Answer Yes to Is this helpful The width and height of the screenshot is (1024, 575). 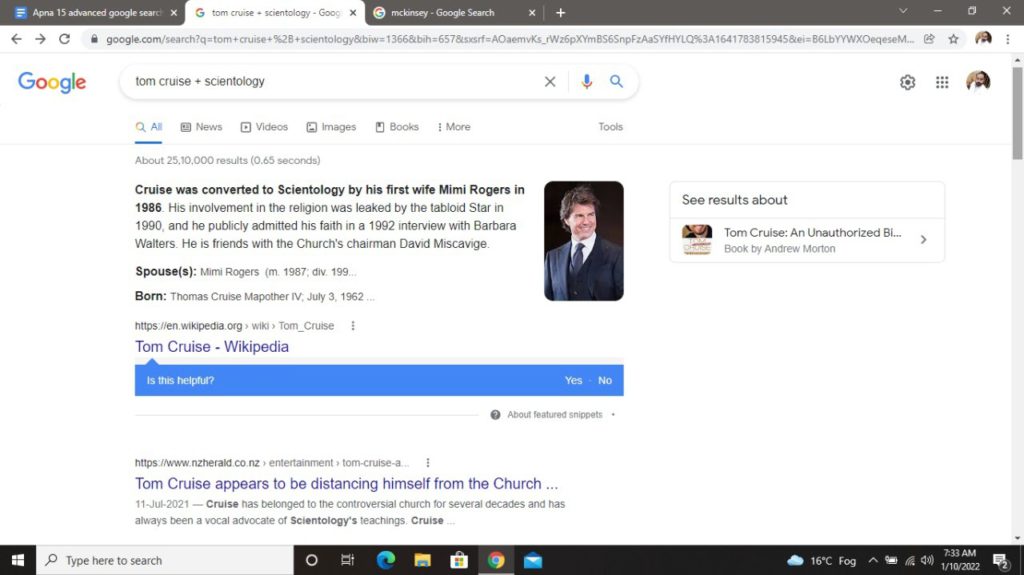[x=573, y=380]
